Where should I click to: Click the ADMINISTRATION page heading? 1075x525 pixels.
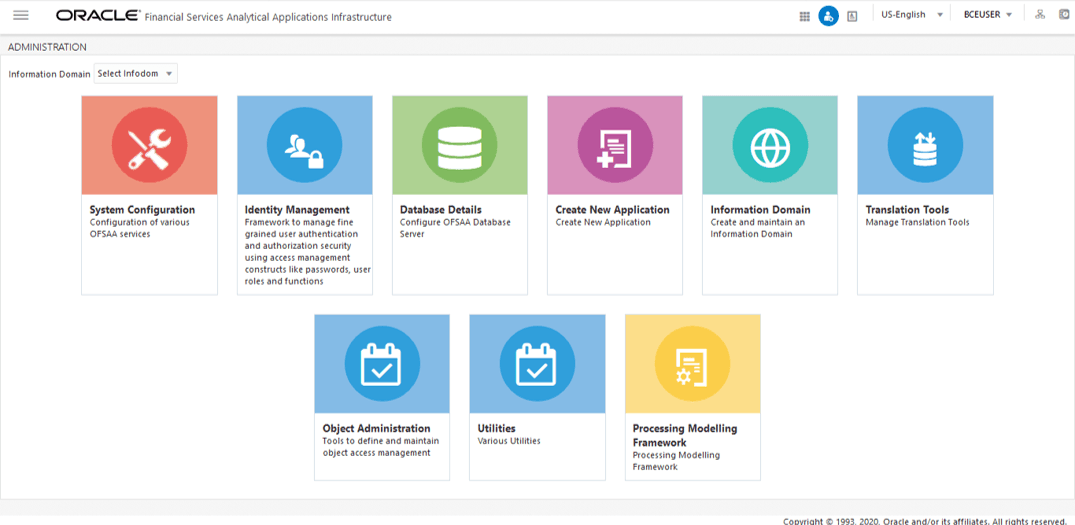click(x=47, y=47)
